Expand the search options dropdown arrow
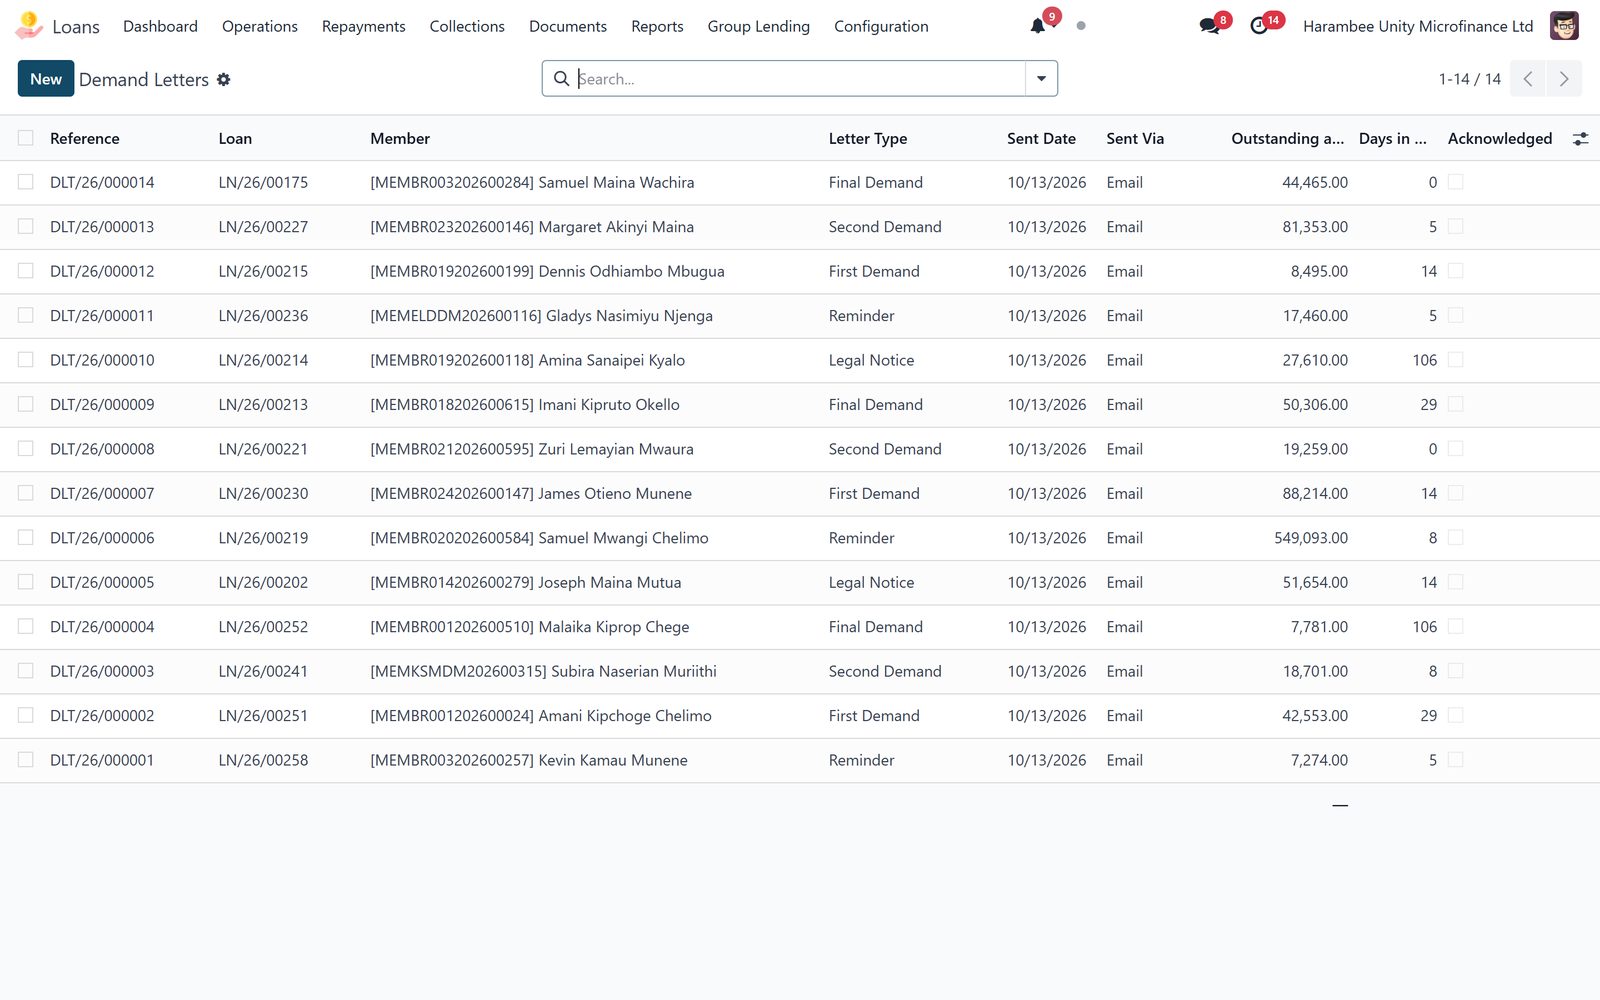The image size is (1600, 1000). point(1041,79)
